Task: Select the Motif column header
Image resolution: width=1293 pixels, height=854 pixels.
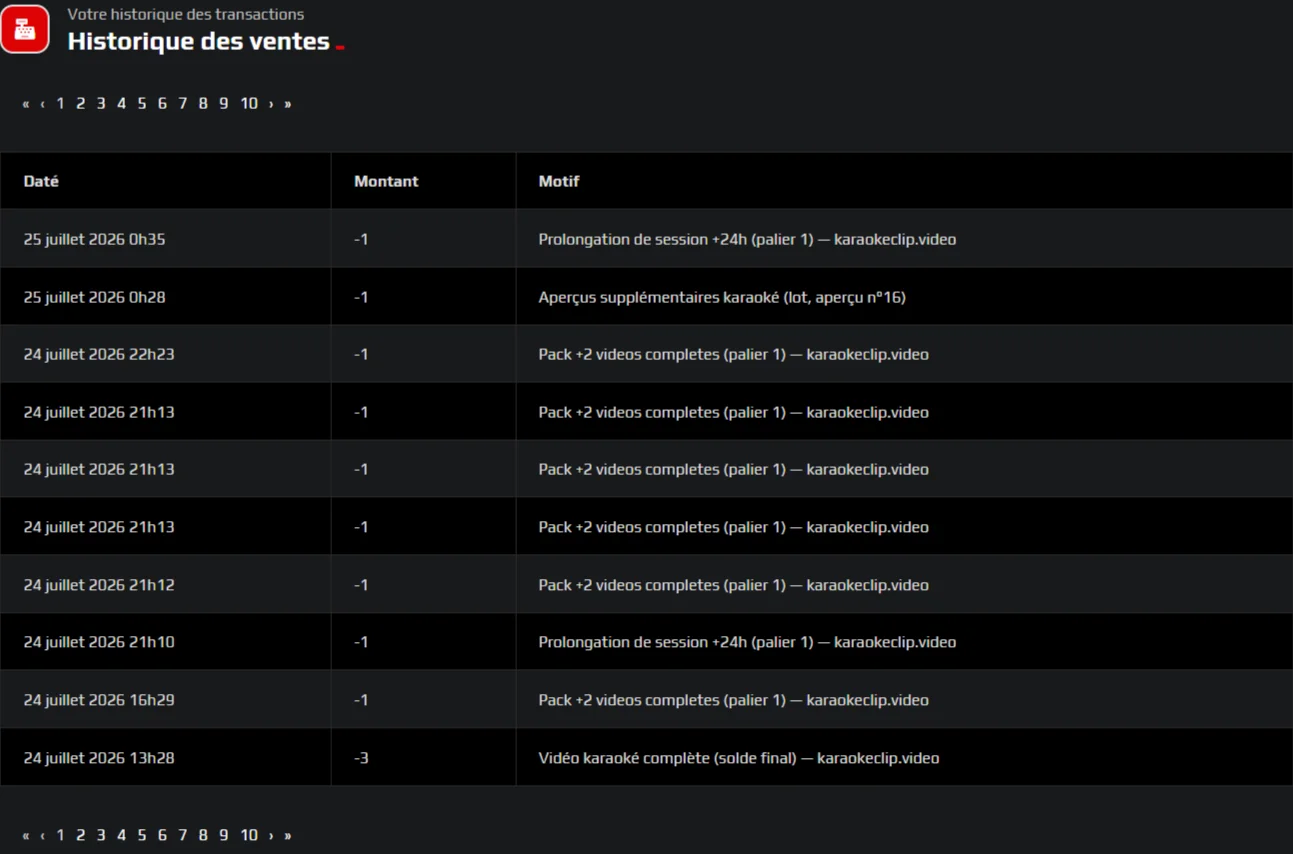Action: coord(559,181)
